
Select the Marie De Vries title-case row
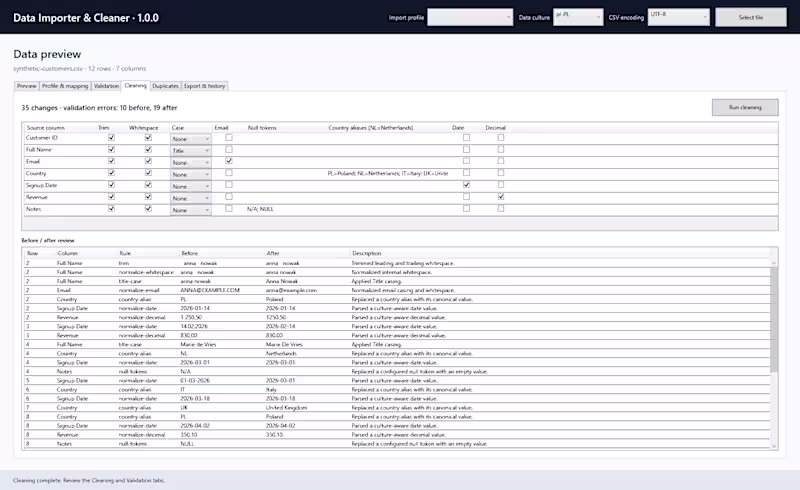[x=396, y=345]
